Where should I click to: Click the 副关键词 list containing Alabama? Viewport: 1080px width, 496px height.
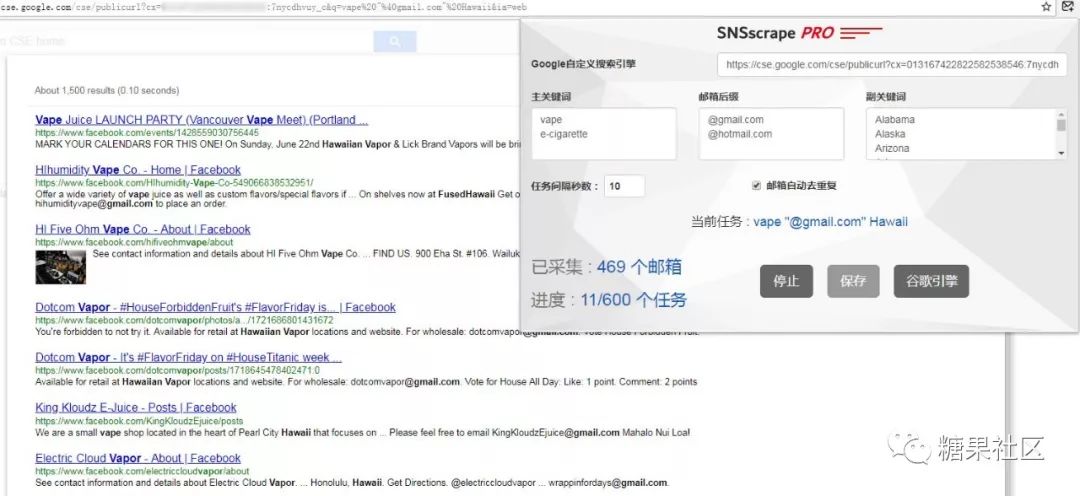coord(966,134)
